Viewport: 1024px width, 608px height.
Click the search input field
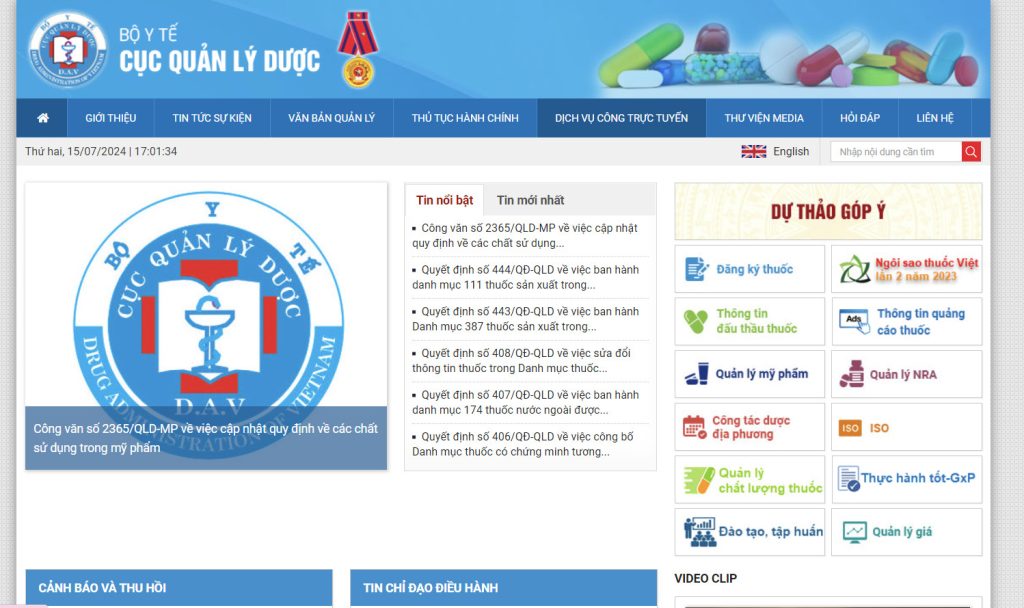click(895, 152)
